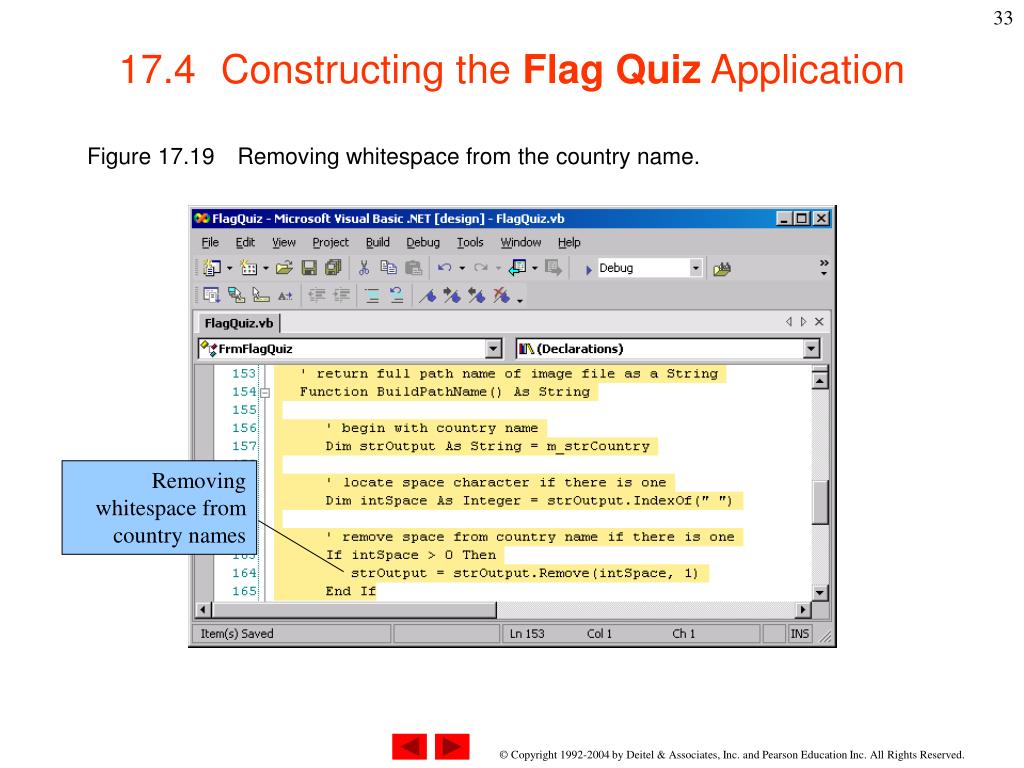Open the View menu
Image resolution: width=1024 pixels, height=768 pixels.
coord(283,242)
